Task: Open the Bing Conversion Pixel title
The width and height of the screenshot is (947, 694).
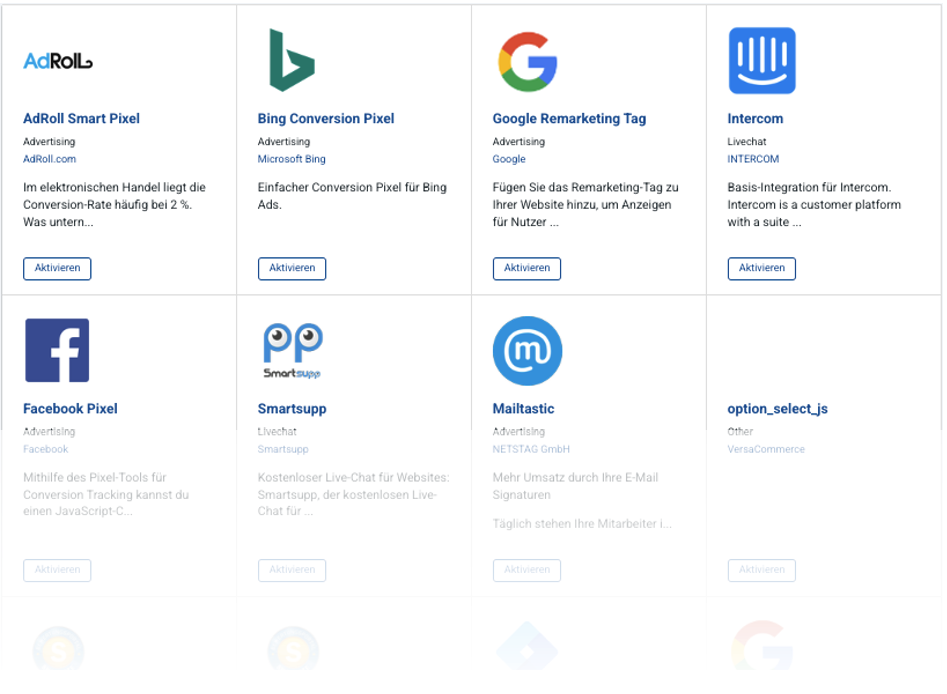Action: (326, 118)
